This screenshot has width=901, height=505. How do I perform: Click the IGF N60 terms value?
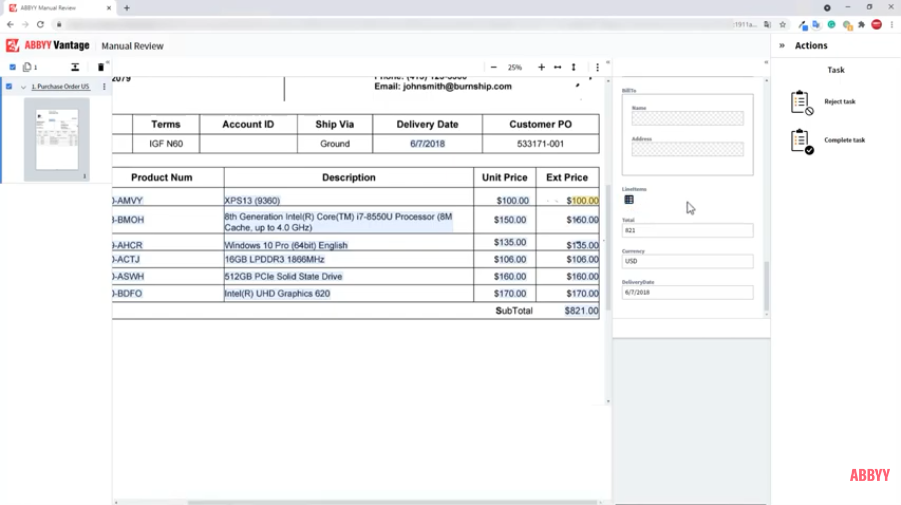pyautogui.click(x=166, y=144)
